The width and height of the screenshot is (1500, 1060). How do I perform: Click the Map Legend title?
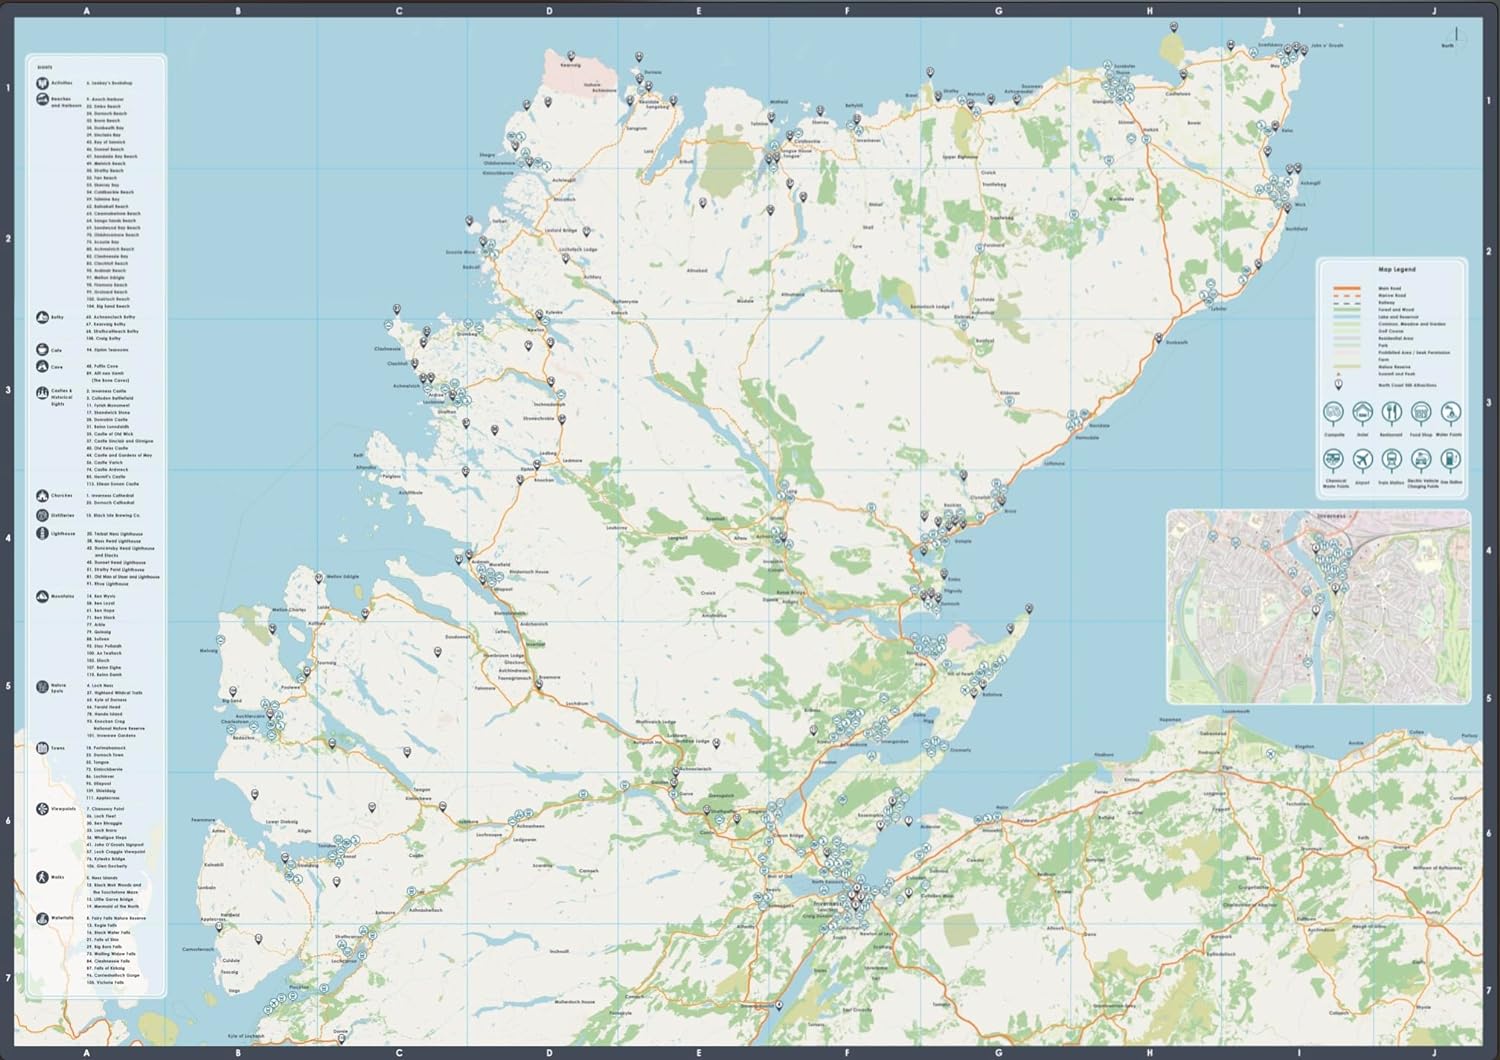coord(1396,270)
